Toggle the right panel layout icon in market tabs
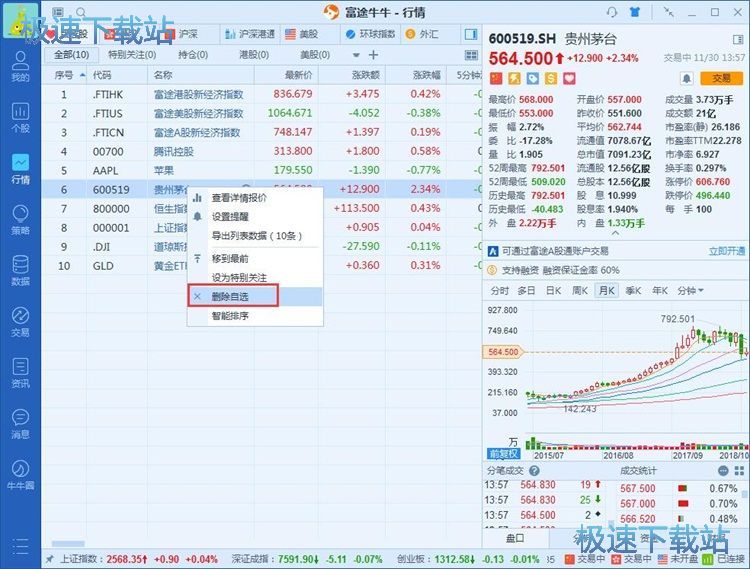This screenshot has width=750, height=569. coord(471,34)
